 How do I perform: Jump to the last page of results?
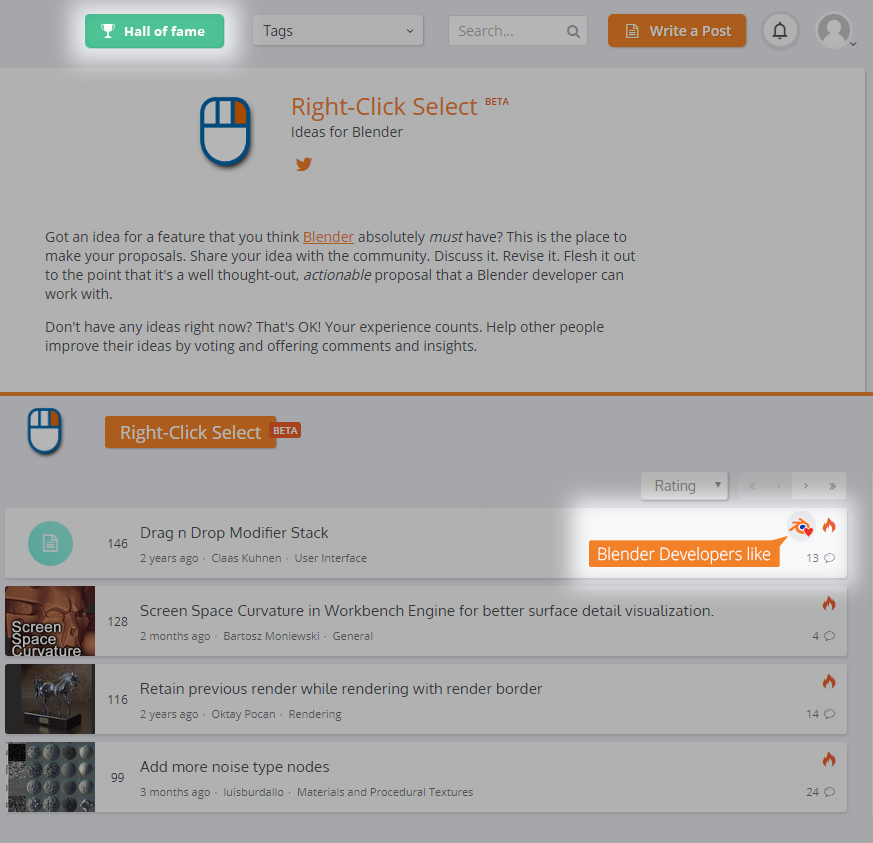(832, 486)
